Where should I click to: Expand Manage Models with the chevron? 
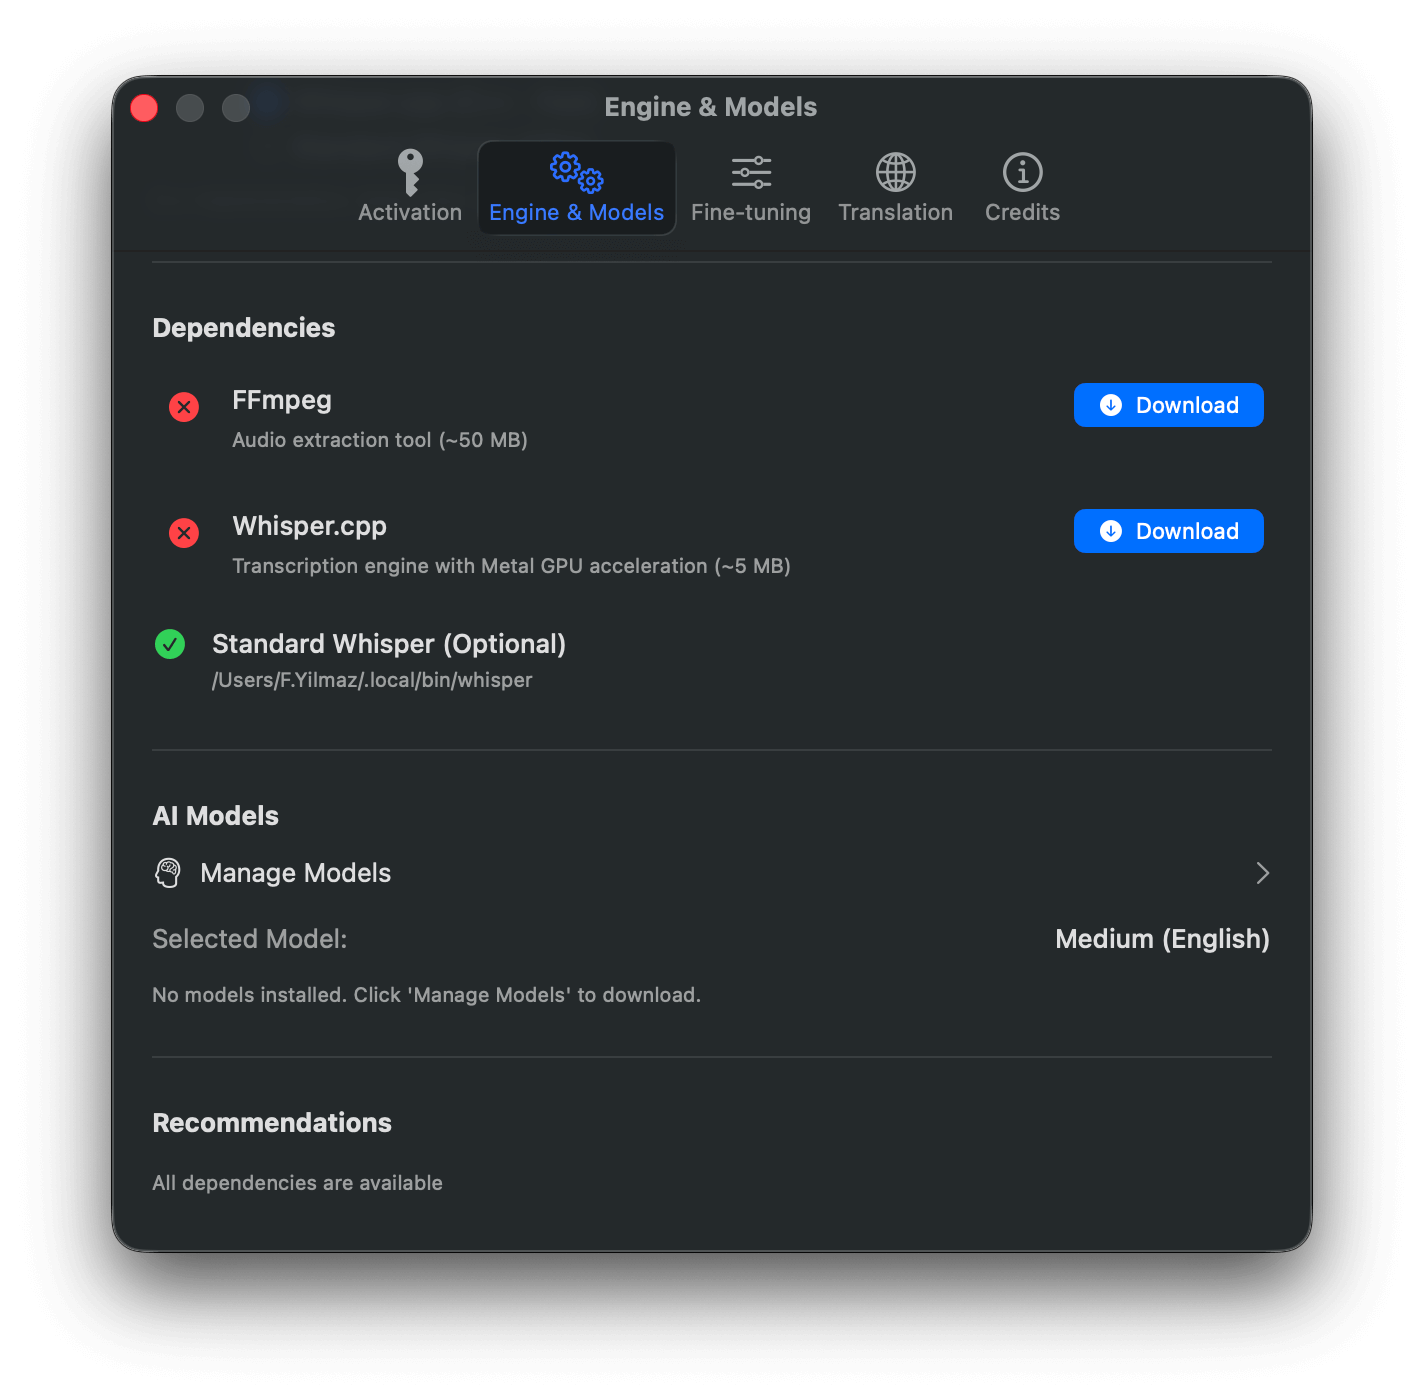tap(1262, 873)
